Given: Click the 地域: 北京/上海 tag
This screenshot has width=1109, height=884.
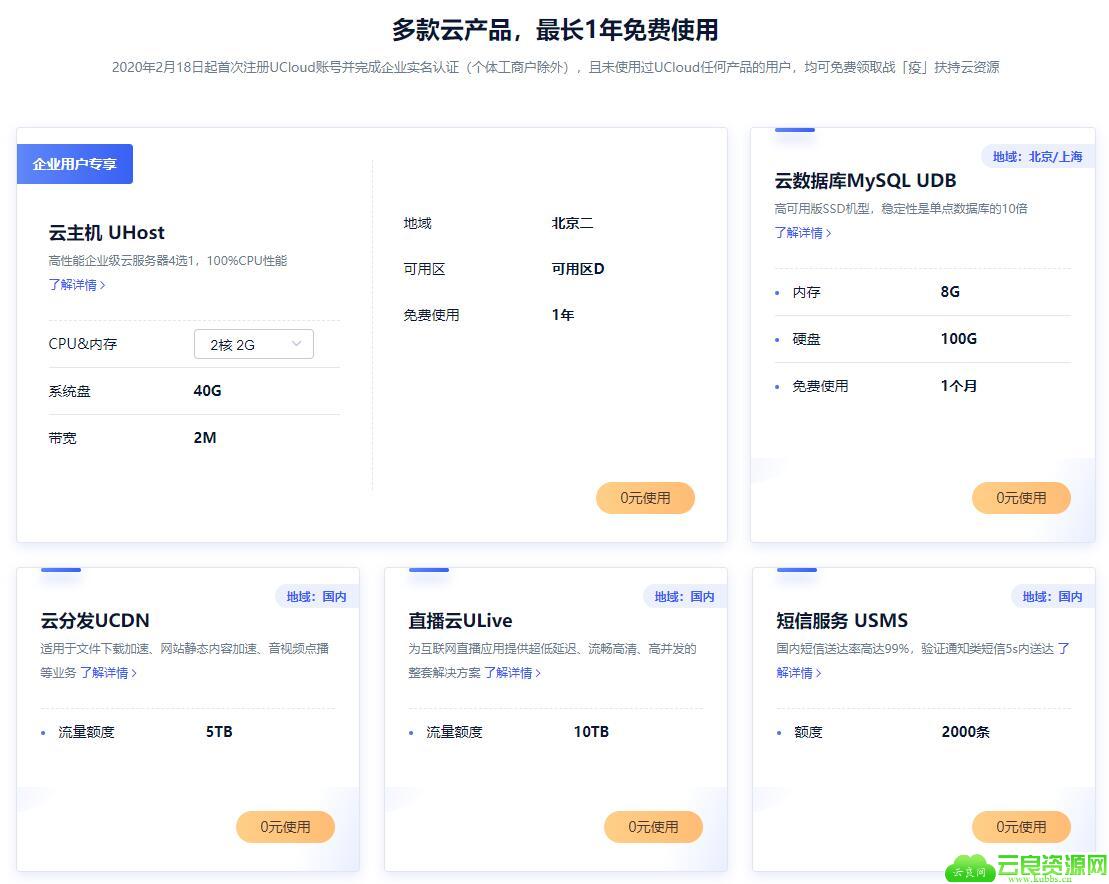Looking at the screenshot, I should 1038,157.
